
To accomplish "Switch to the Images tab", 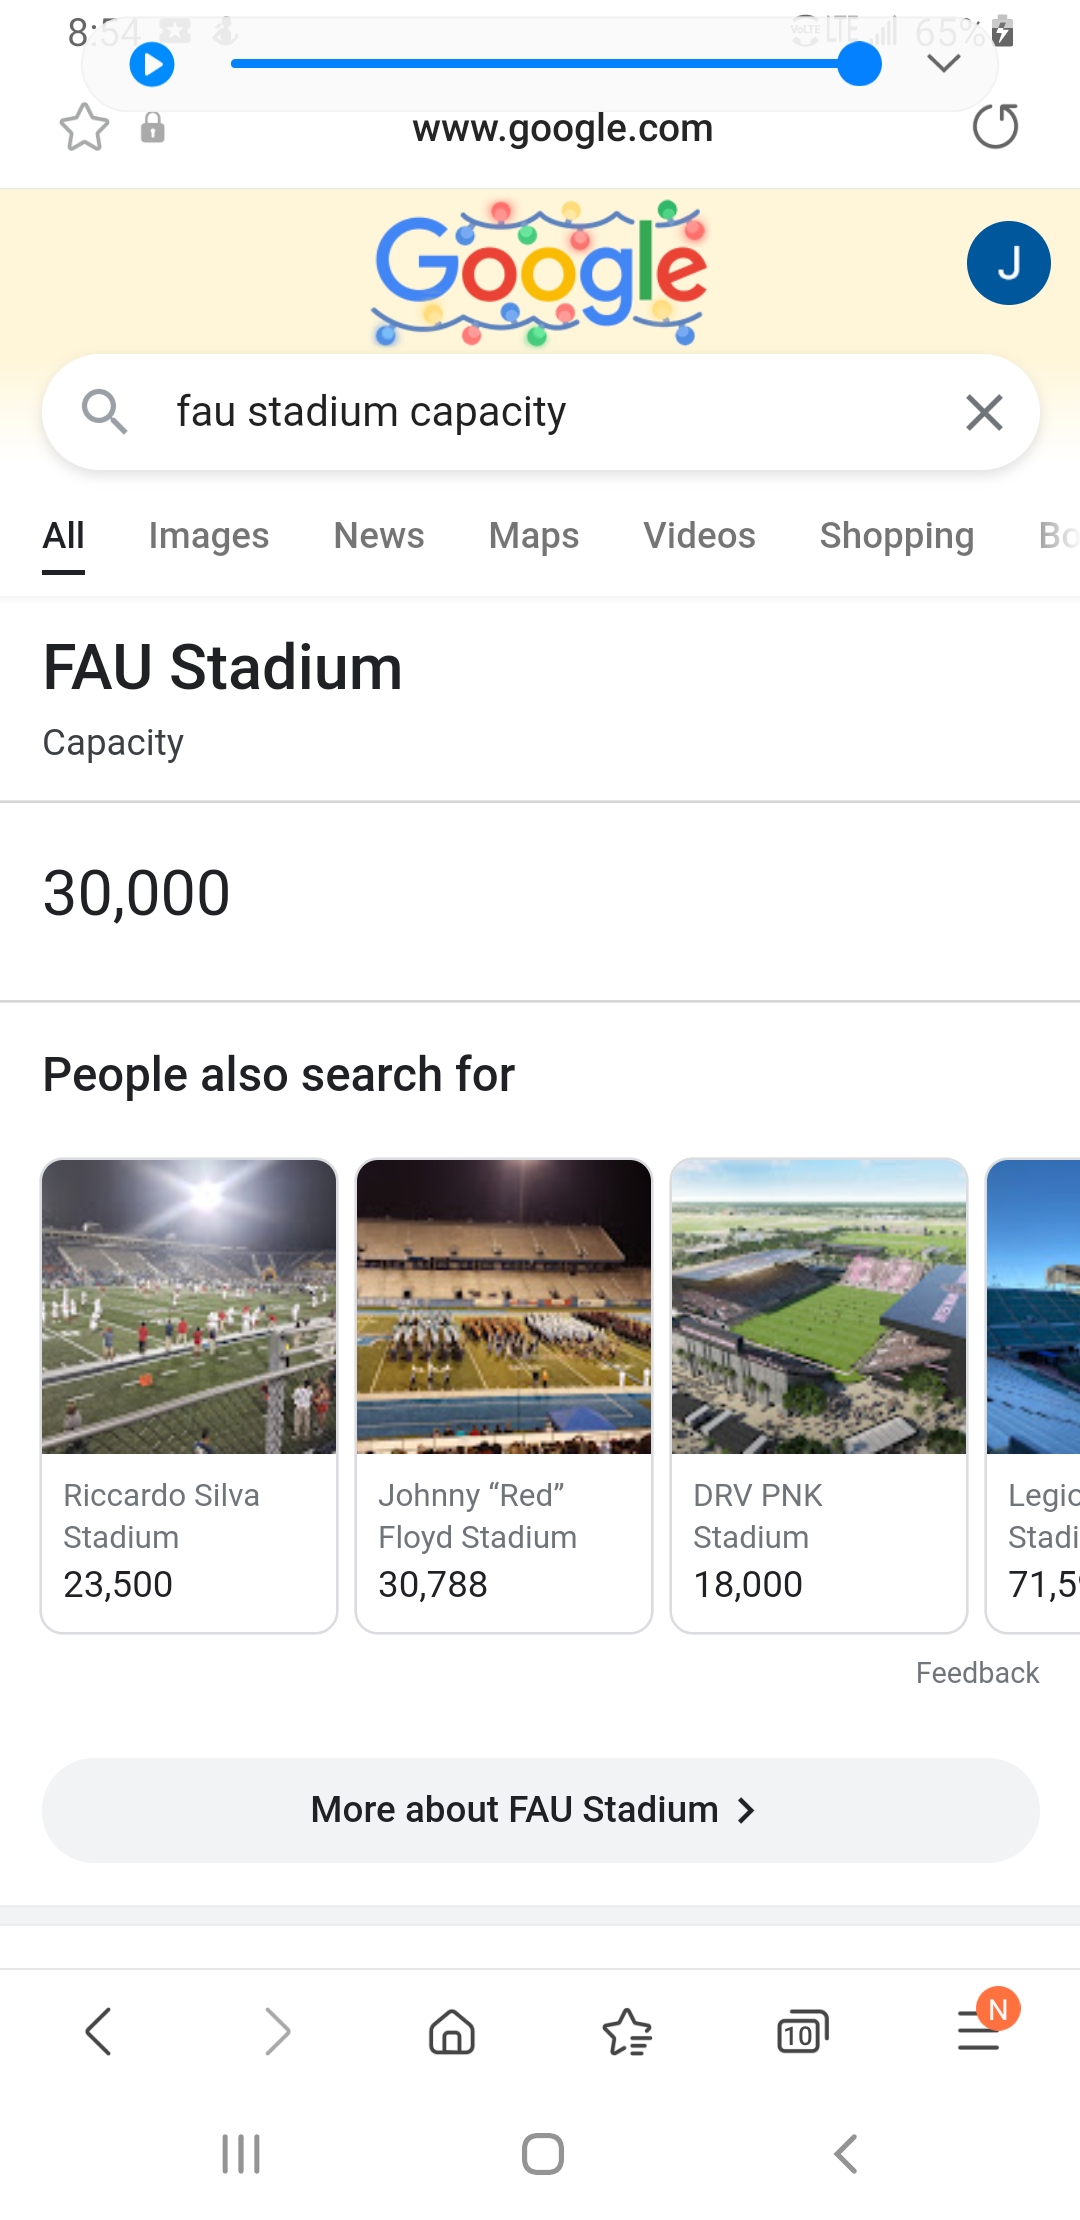I will 208,536.
